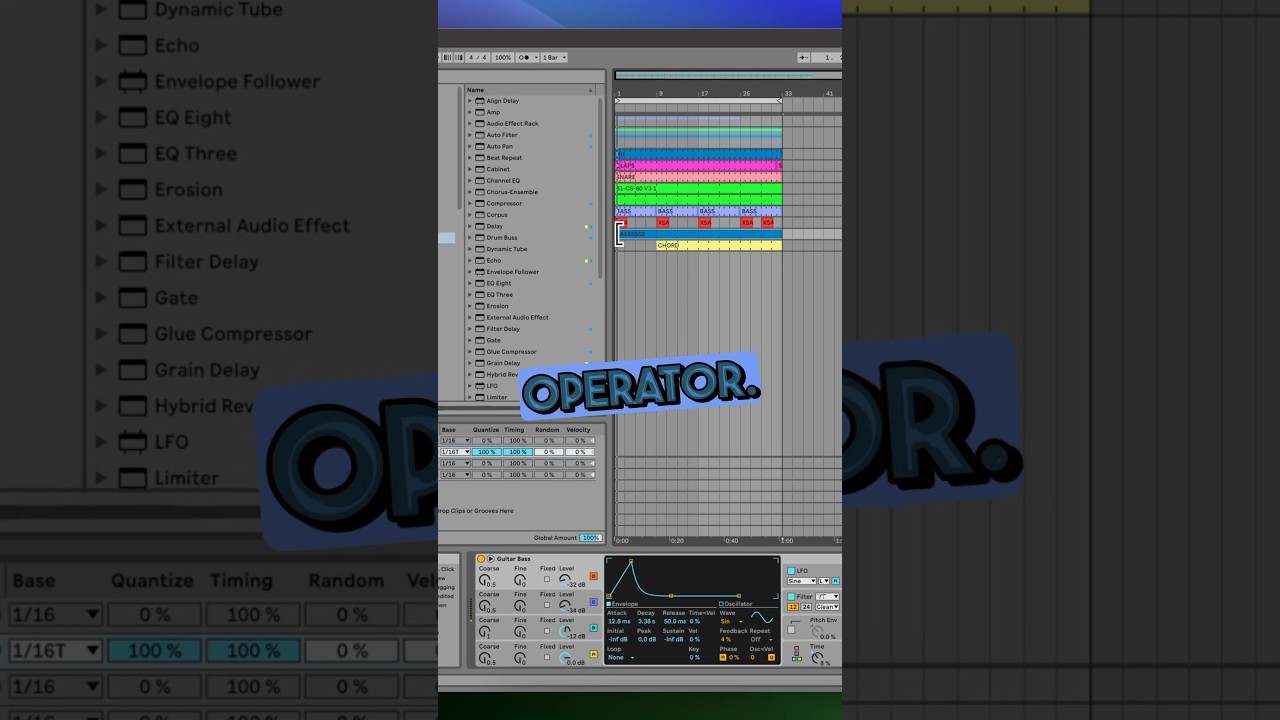Toggle Fixed checkbox for oscillator C

[x=547, y=605]
